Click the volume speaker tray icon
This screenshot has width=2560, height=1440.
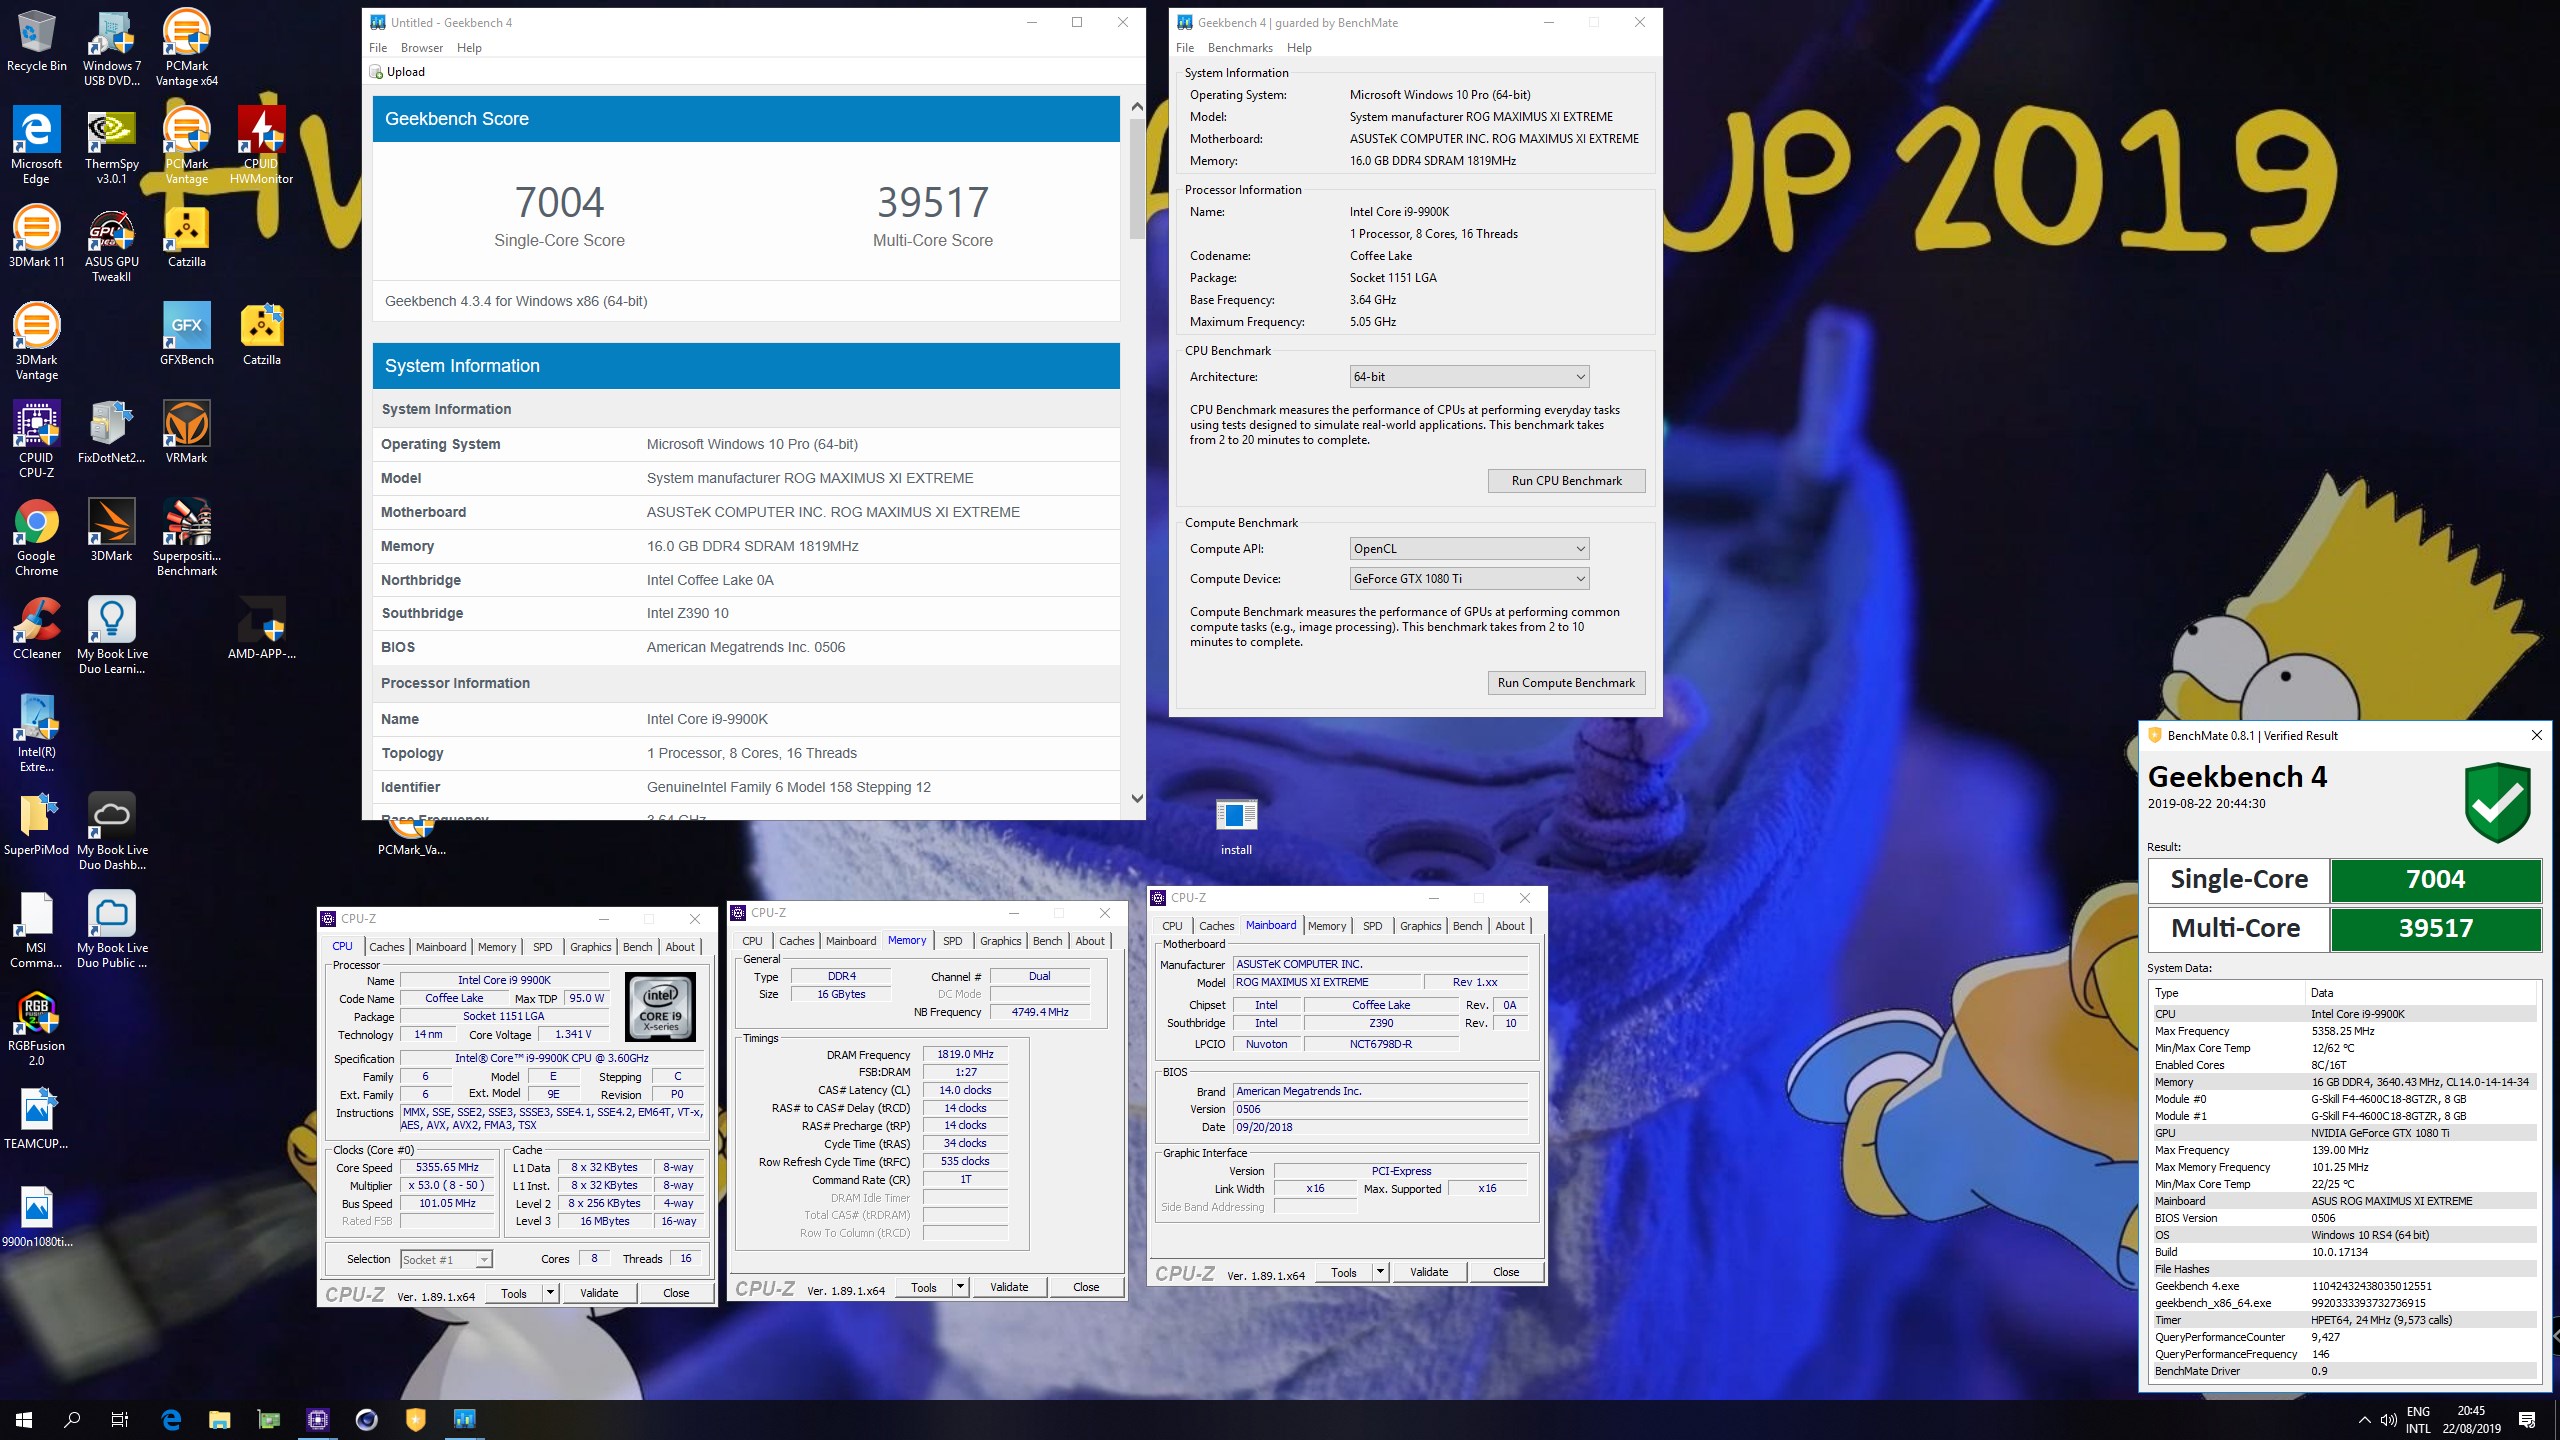point(2389,1420)
